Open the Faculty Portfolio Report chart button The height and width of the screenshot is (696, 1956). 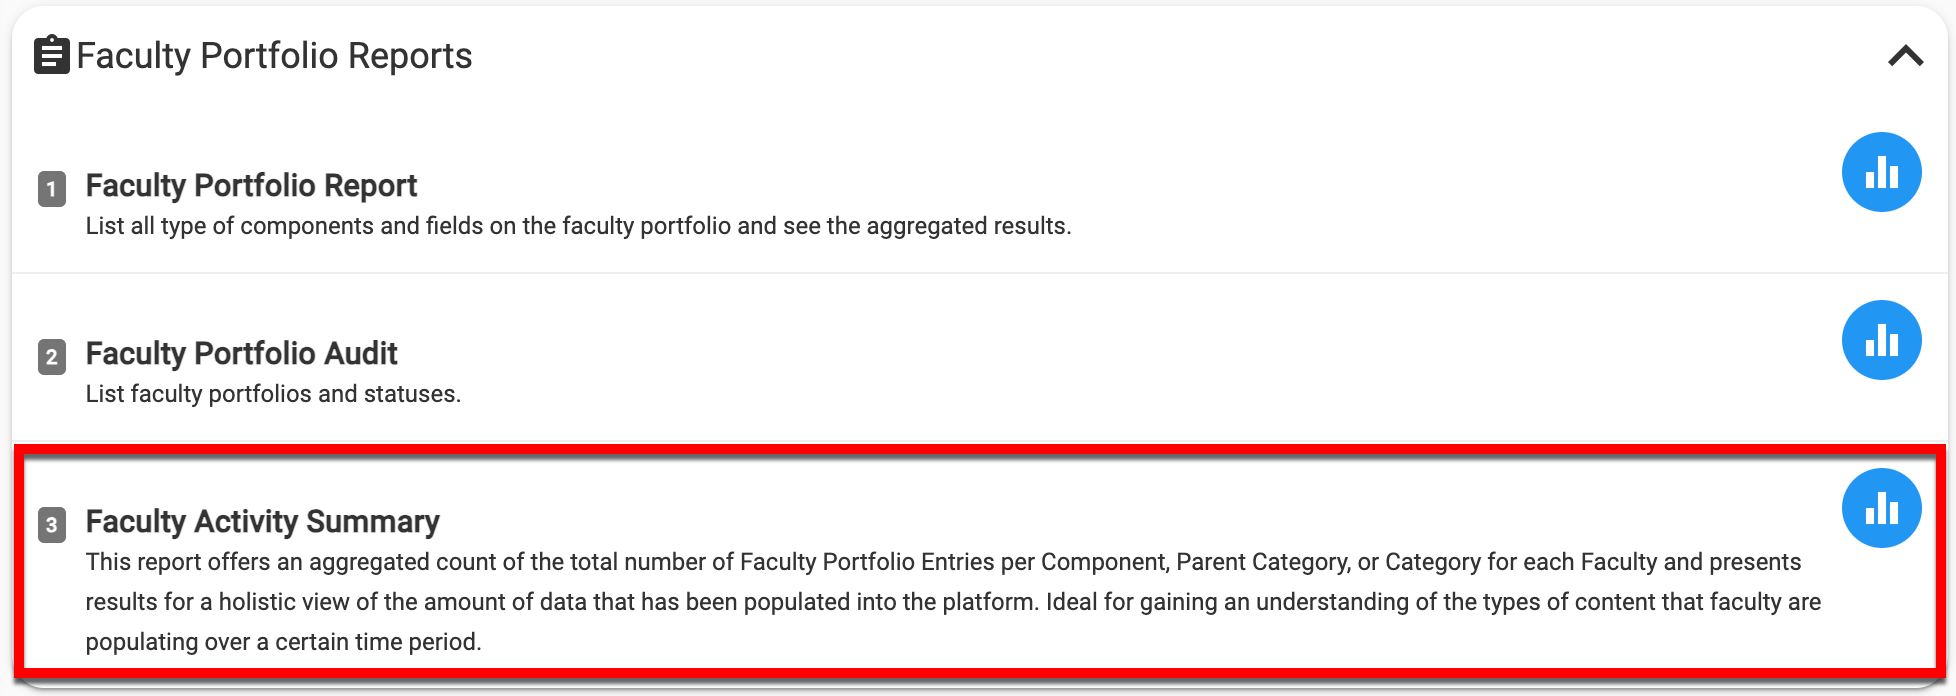coord(1881,172)
